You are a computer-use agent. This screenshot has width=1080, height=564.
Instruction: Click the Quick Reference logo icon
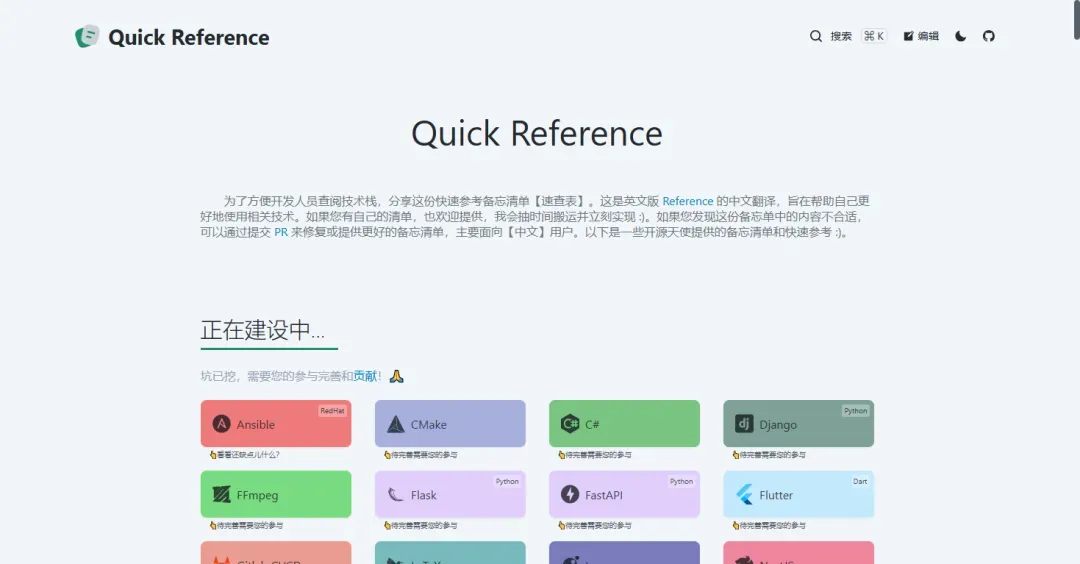pos(87,36)
